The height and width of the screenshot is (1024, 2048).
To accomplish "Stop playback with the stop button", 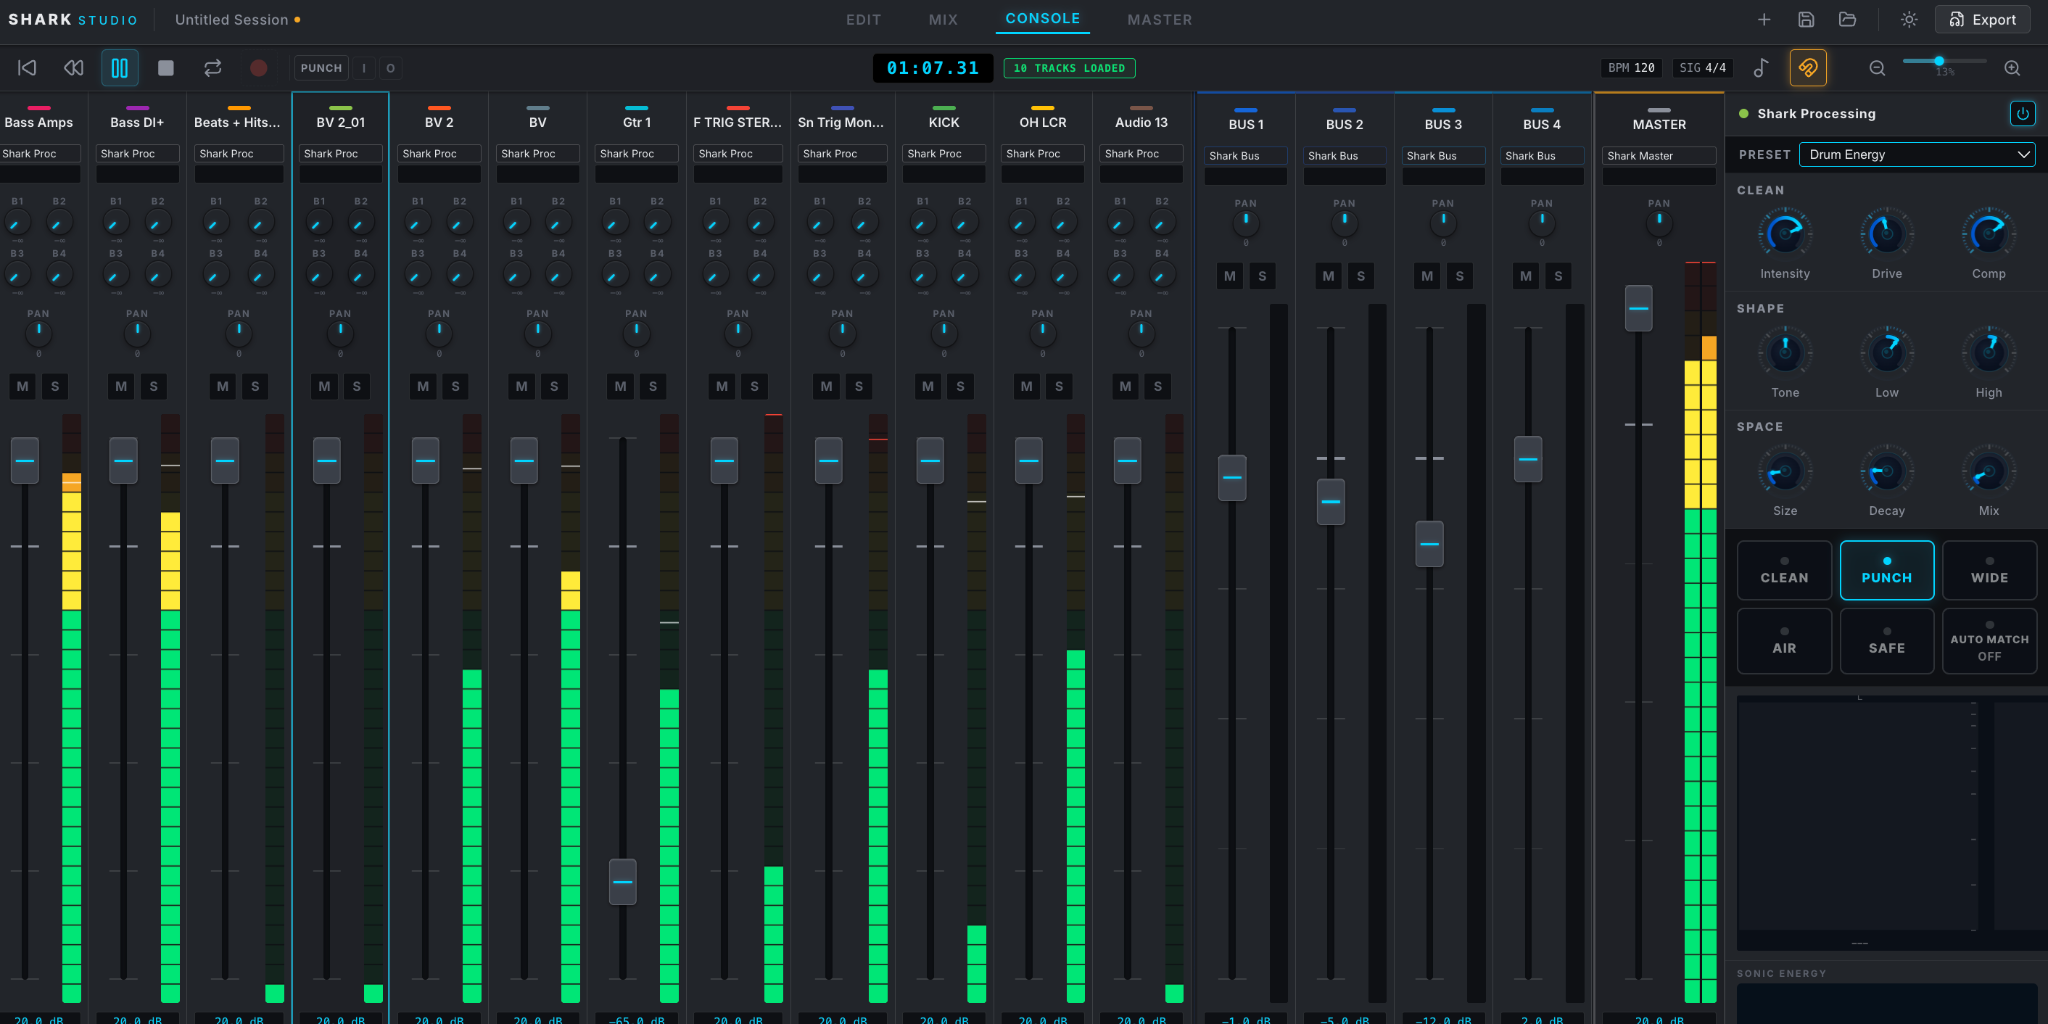I will 166,68.
